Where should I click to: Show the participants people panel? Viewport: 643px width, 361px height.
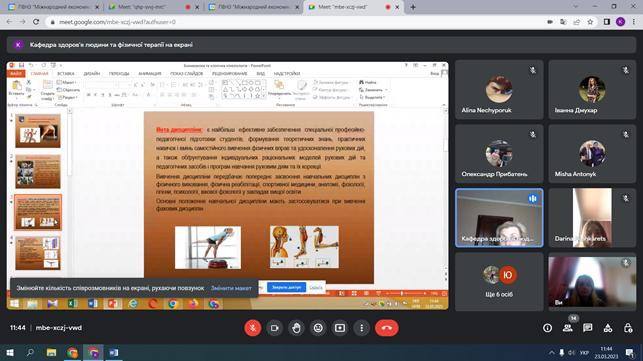click(x=568, y=328)
